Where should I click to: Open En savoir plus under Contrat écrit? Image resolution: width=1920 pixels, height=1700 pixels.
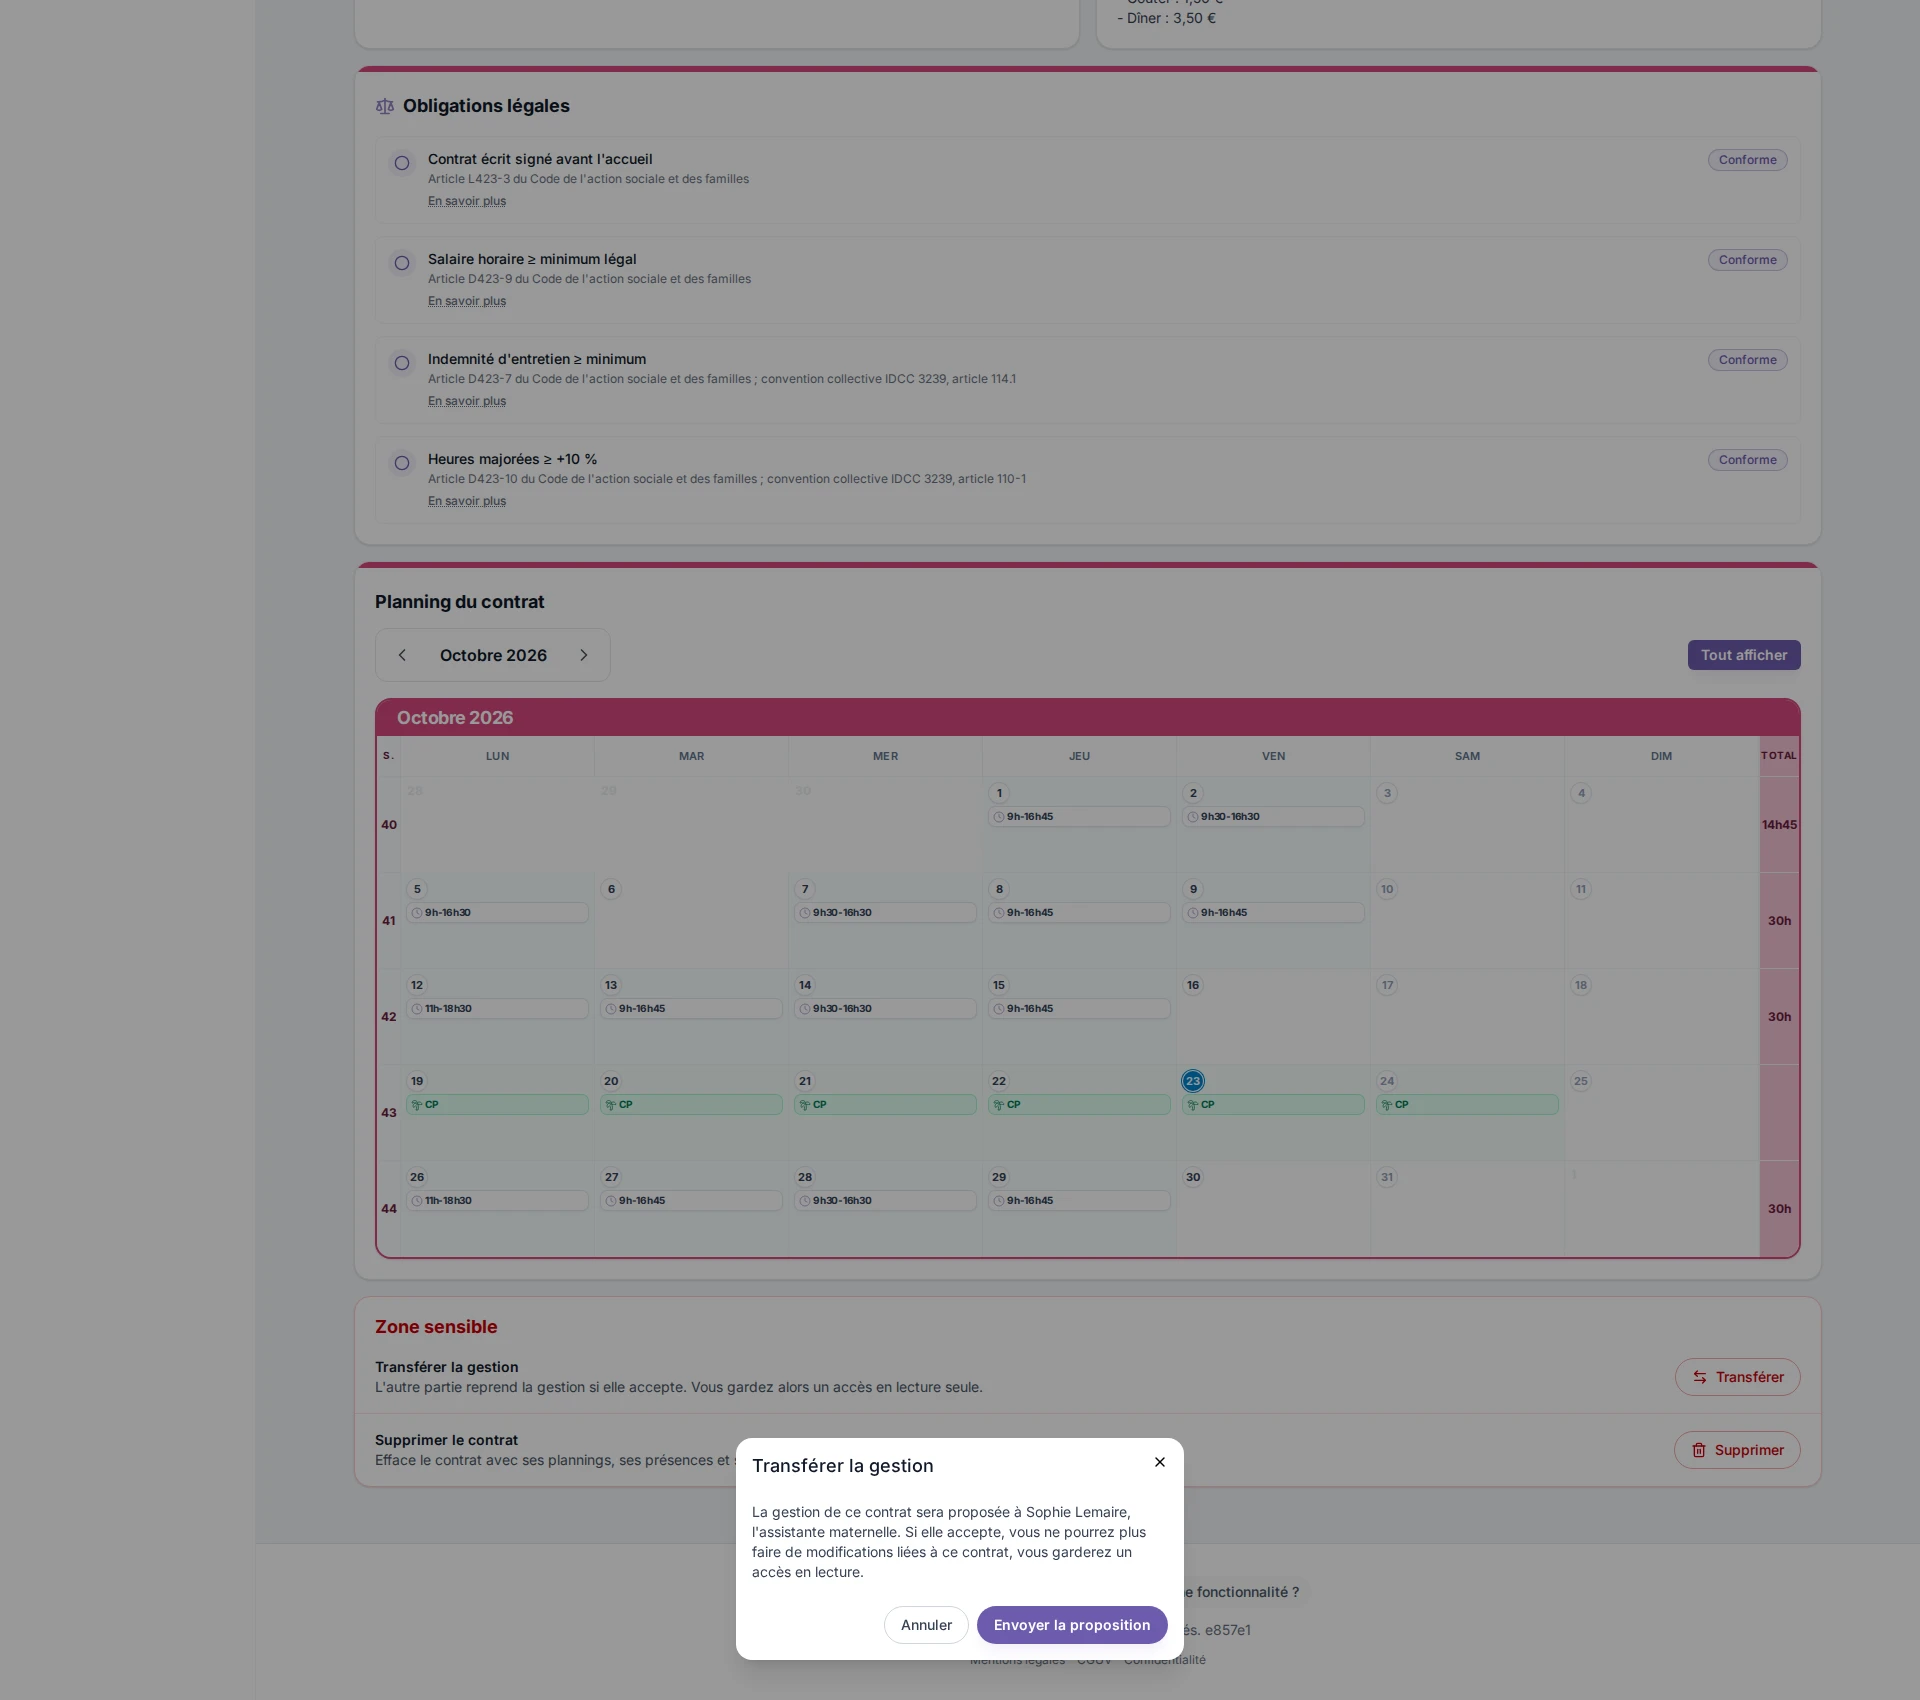click(467, 201)
